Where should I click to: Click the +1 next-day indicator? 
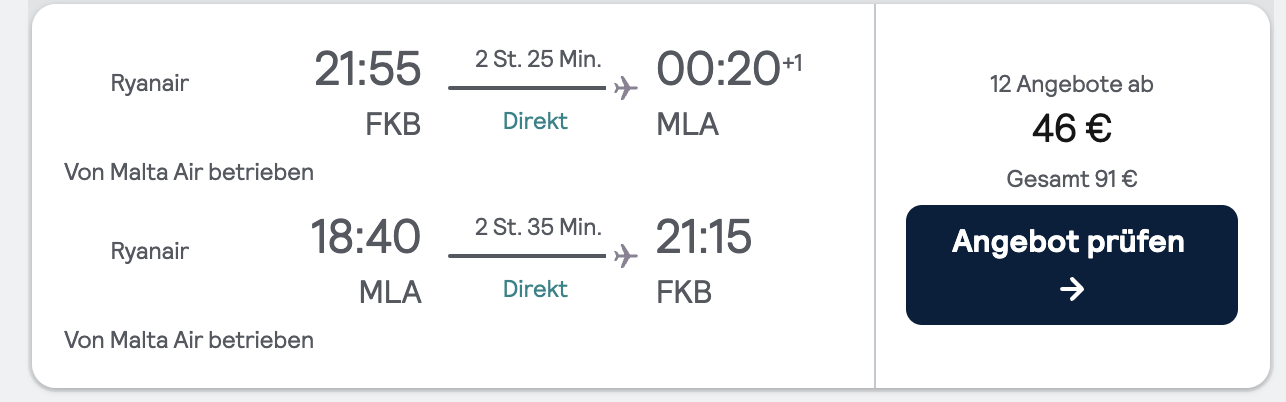tap(792, 63)
